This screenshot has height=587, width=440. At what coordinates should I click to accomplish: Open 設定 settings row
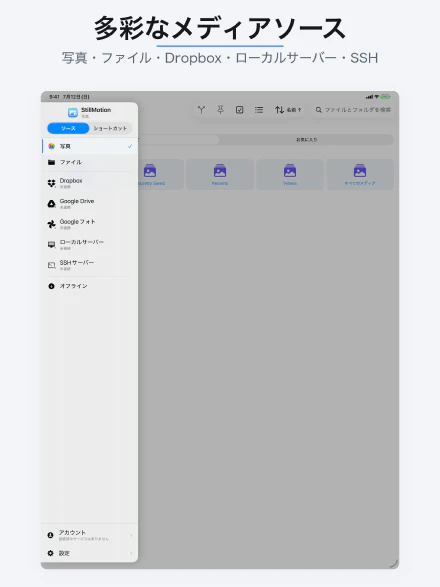tap(89, 553)
